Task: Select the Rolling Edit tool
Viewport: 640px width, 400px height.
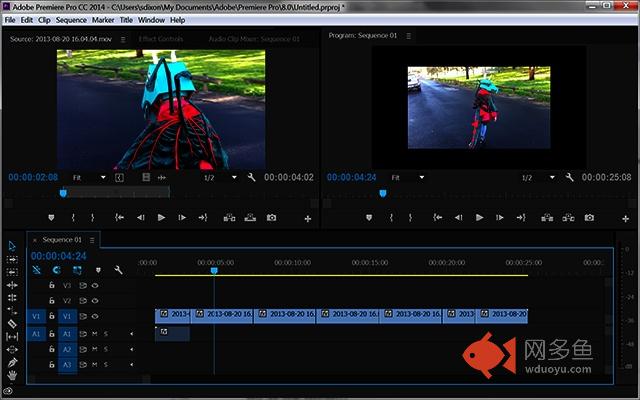Action: click(12, 298)
